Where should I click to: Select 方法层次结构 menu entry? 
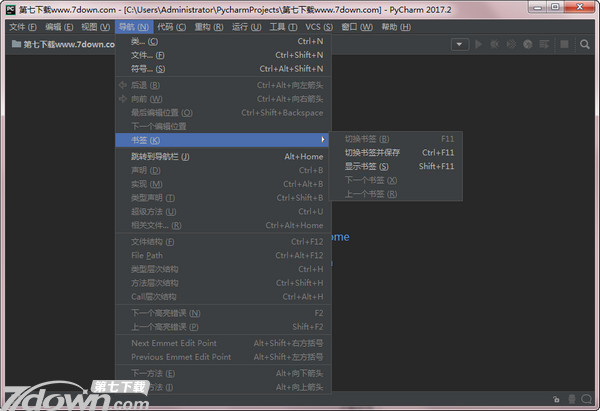223,283
